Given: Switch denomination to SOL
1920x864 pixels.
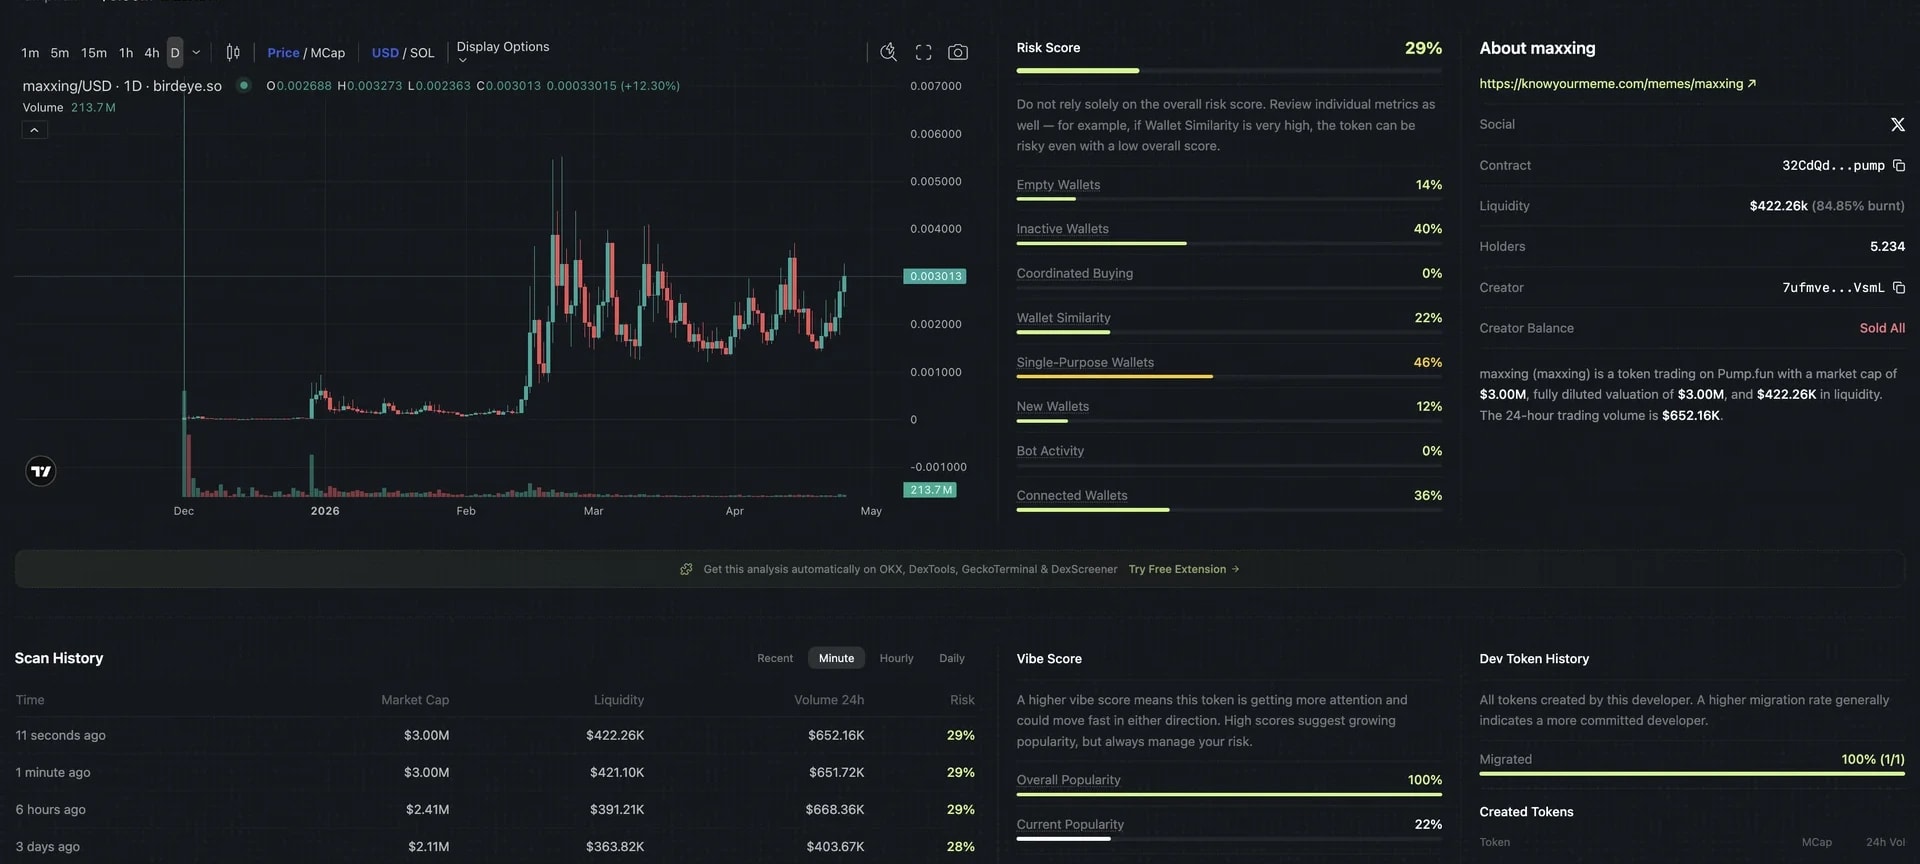Looking at the screenshot, I should 422,52.
